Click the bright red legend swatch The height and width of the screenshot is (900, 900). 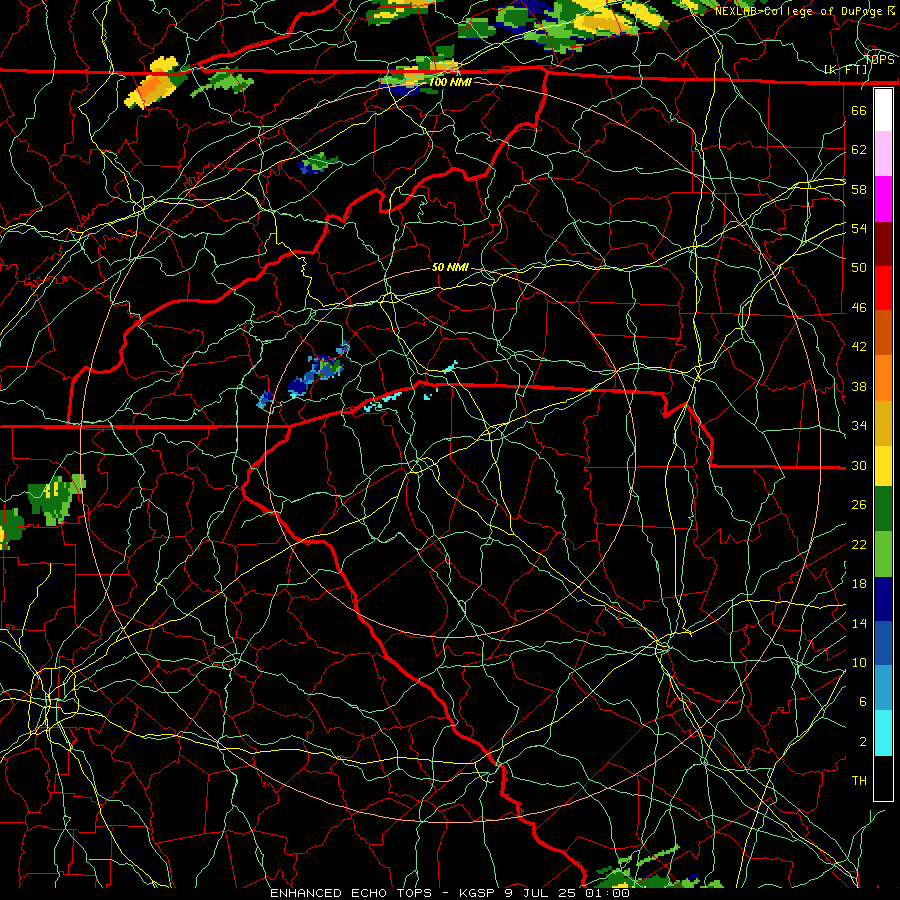click(x=883, y=288)
